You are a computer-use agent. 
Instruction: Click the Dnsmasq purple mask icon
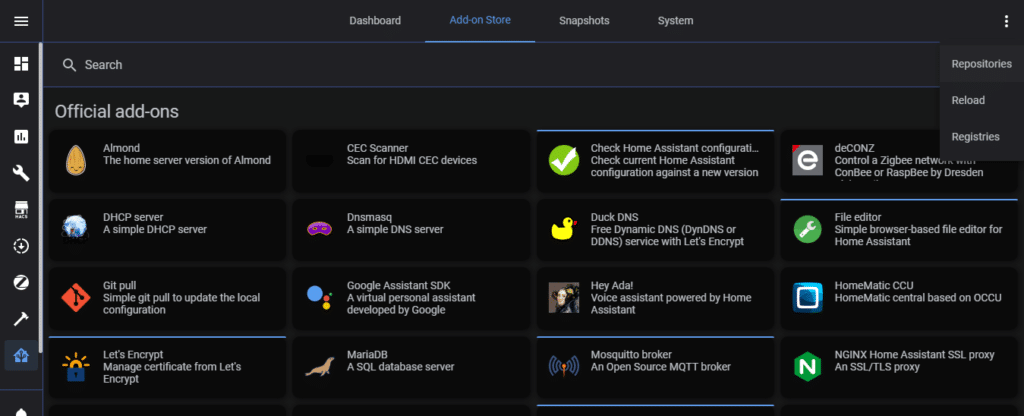319,229
